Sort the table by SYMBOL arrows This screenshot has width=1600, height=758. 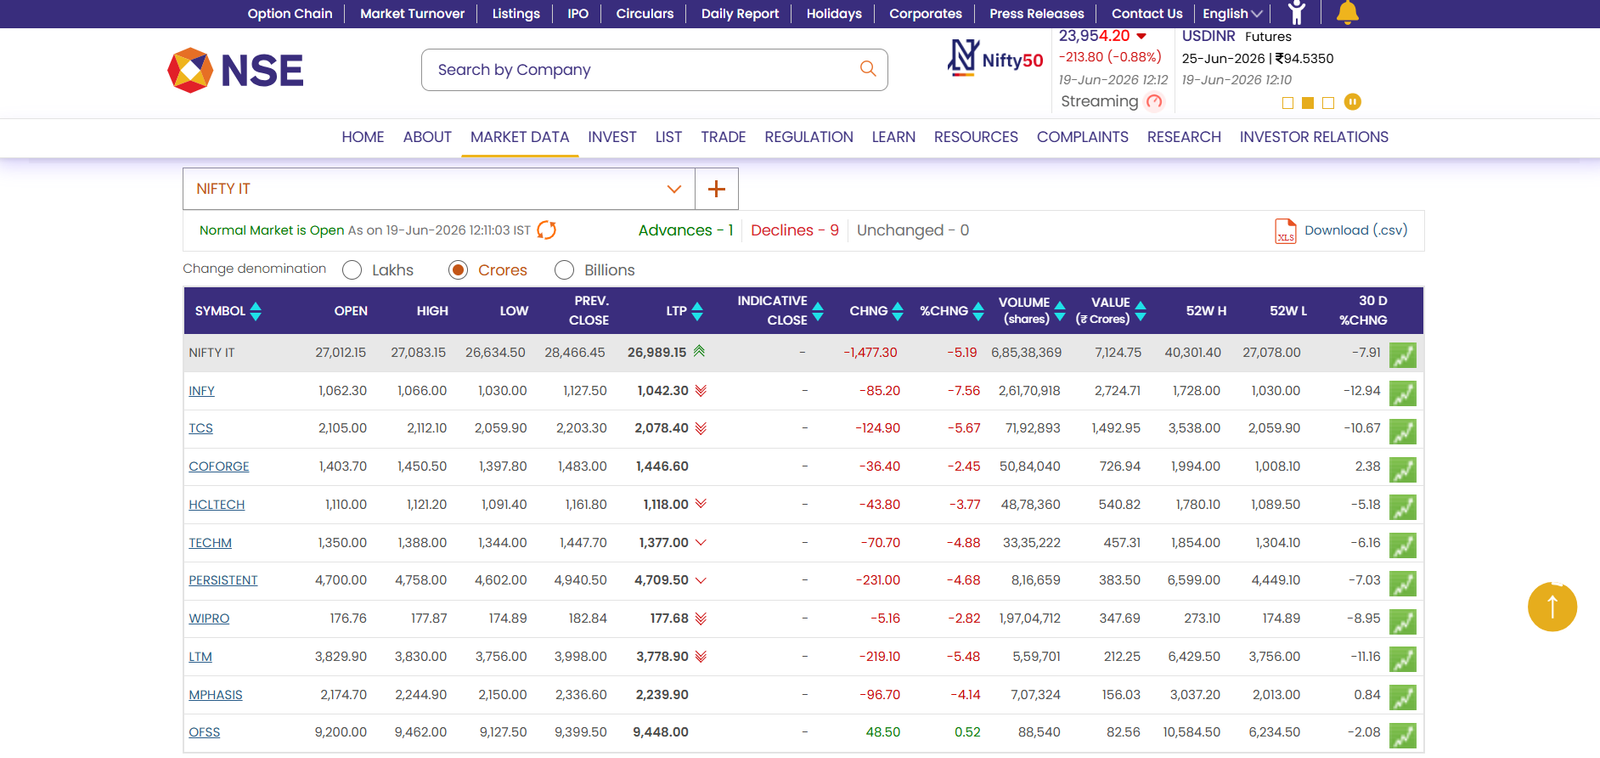point(256,311)
